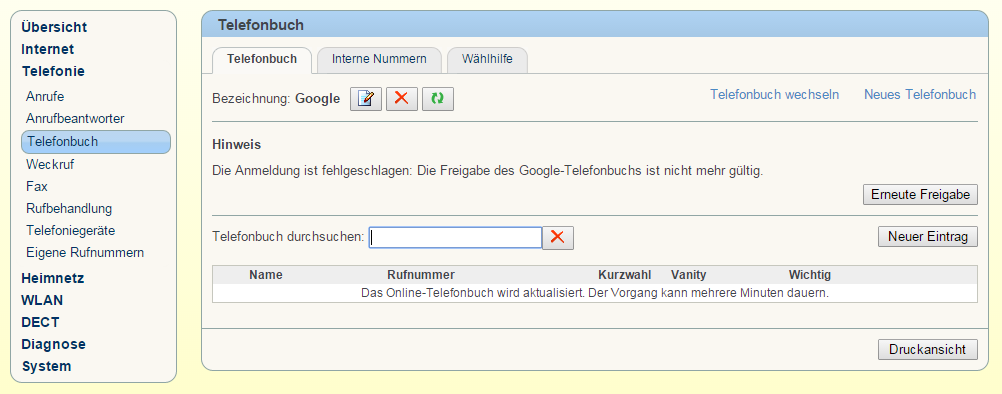Switch to the Telefonbuch tab
1002x394 pixels.
tap(262, 59)
